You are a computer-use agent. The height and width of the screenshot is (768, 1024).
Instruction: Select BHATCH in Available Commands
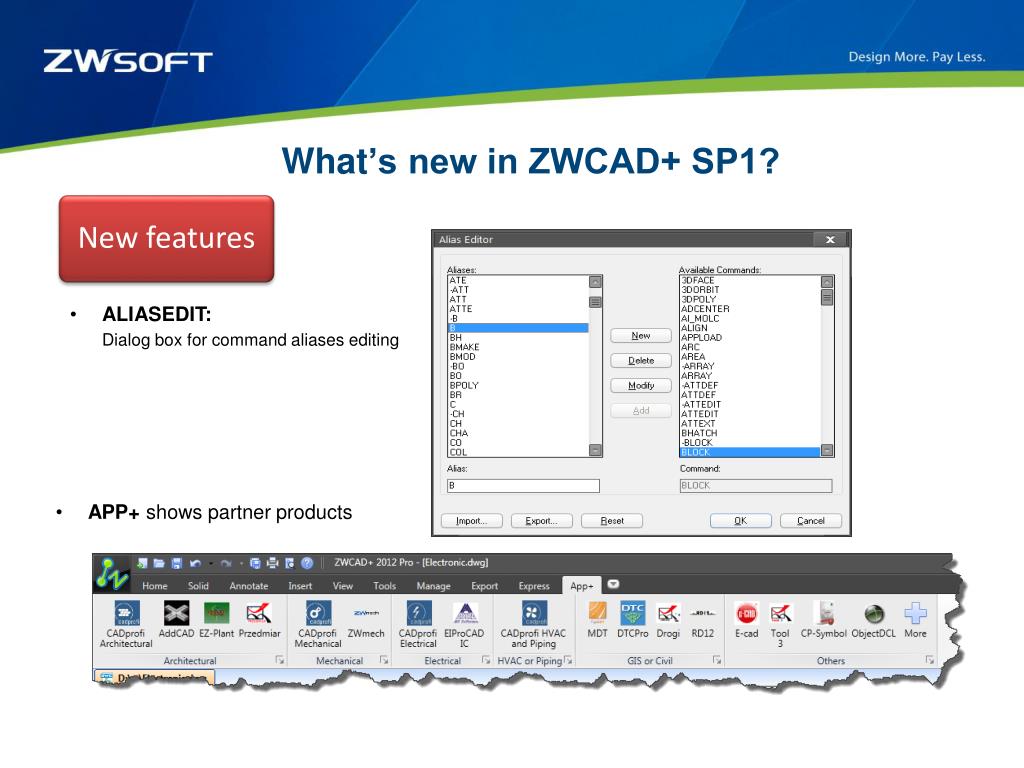(x=750, y=433)
